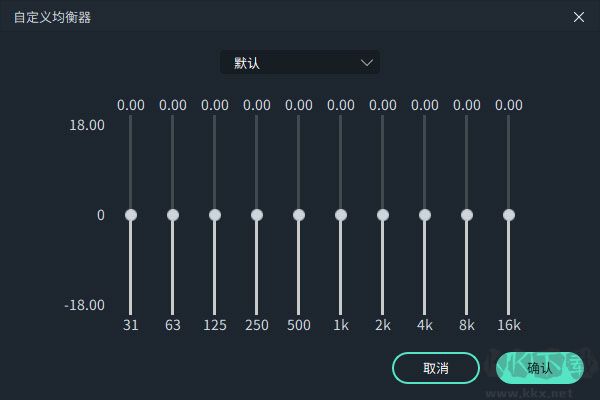Click the 125 Hz band slider handle
600x400 pixels.
(x=215, y=215)
